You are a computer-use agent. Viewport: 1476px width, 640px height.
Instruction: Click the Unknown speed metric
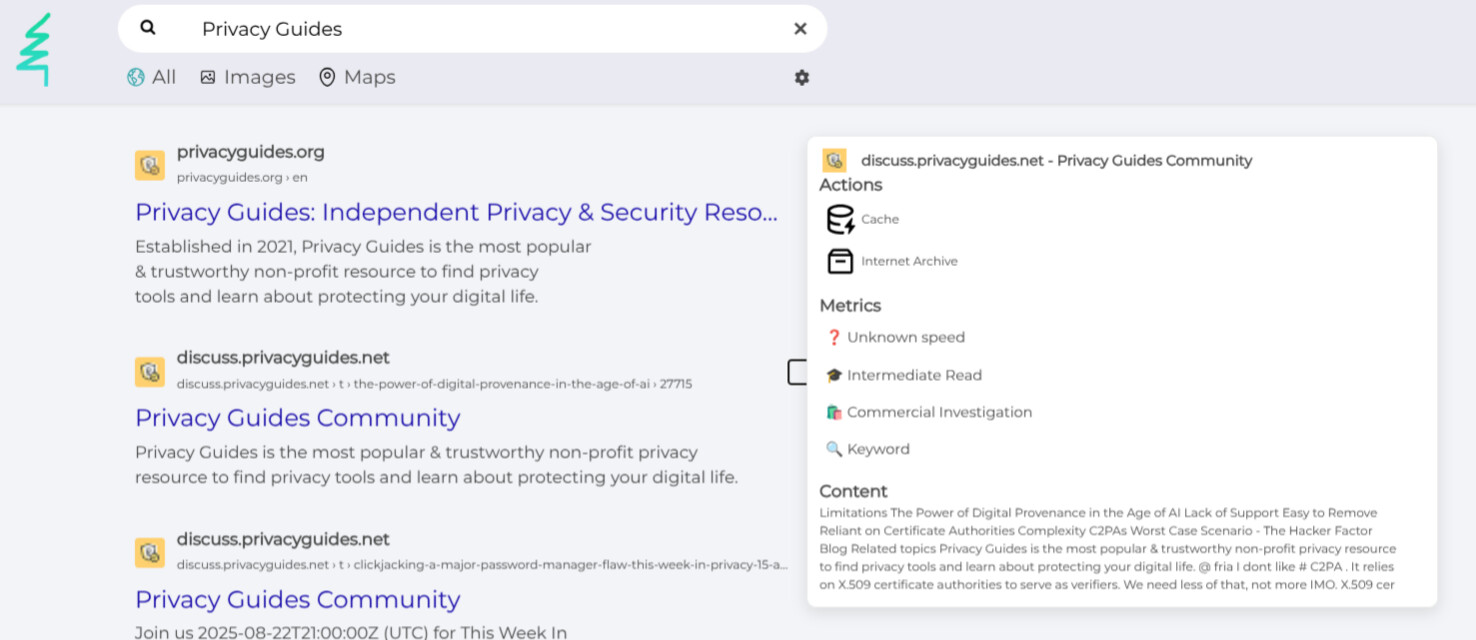[x=895, y=337]
